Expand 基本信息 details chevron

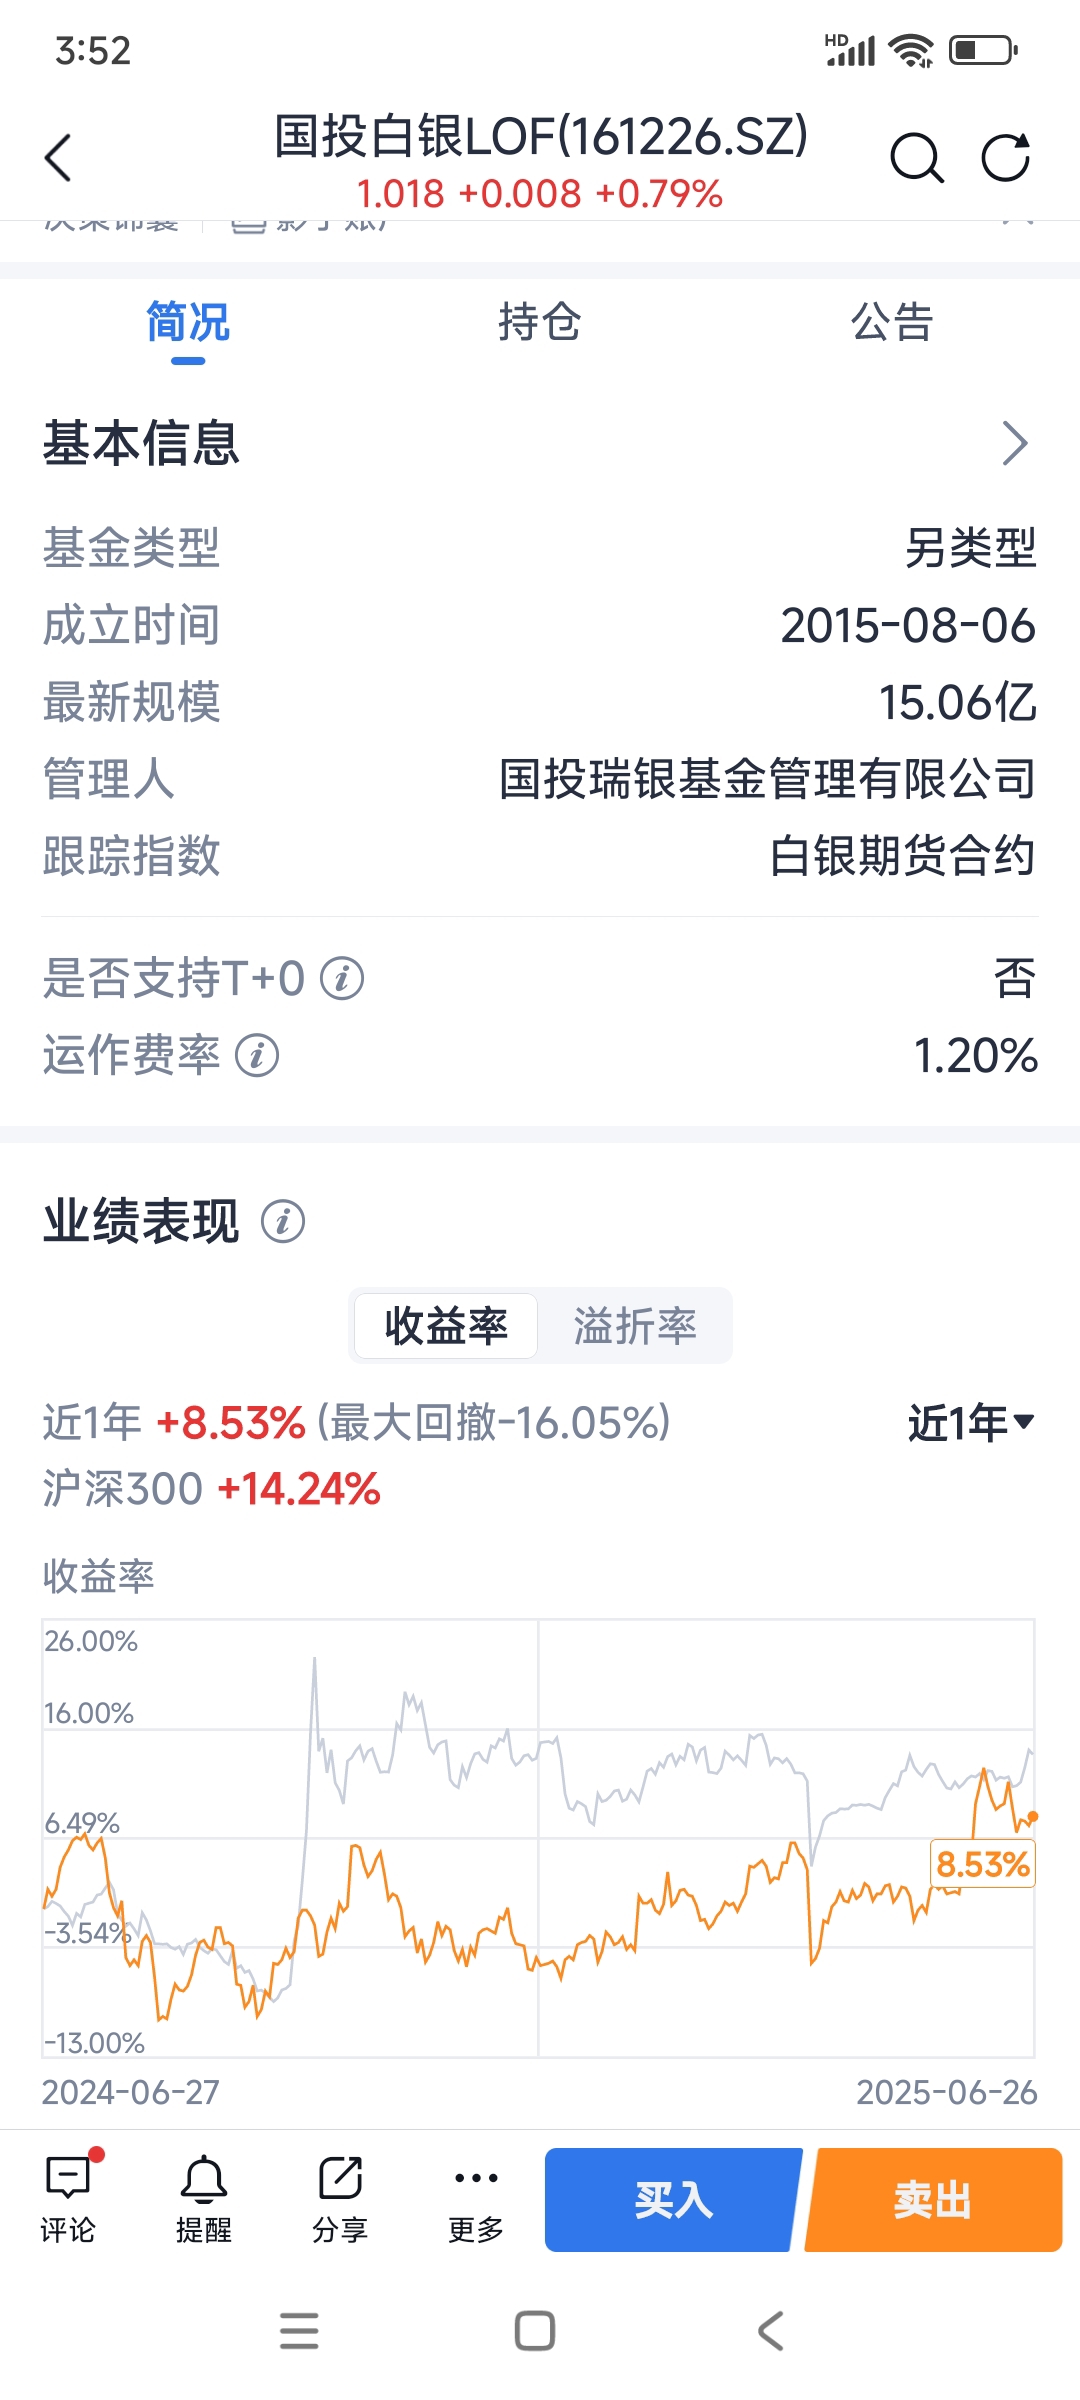(x=1015, y=443)
